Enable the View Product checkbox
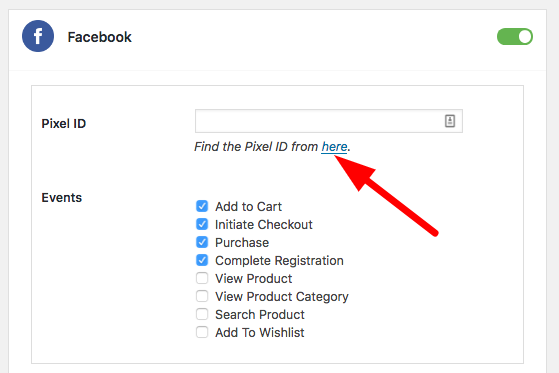Screen dimensions: 559x373 coord(202,278)
